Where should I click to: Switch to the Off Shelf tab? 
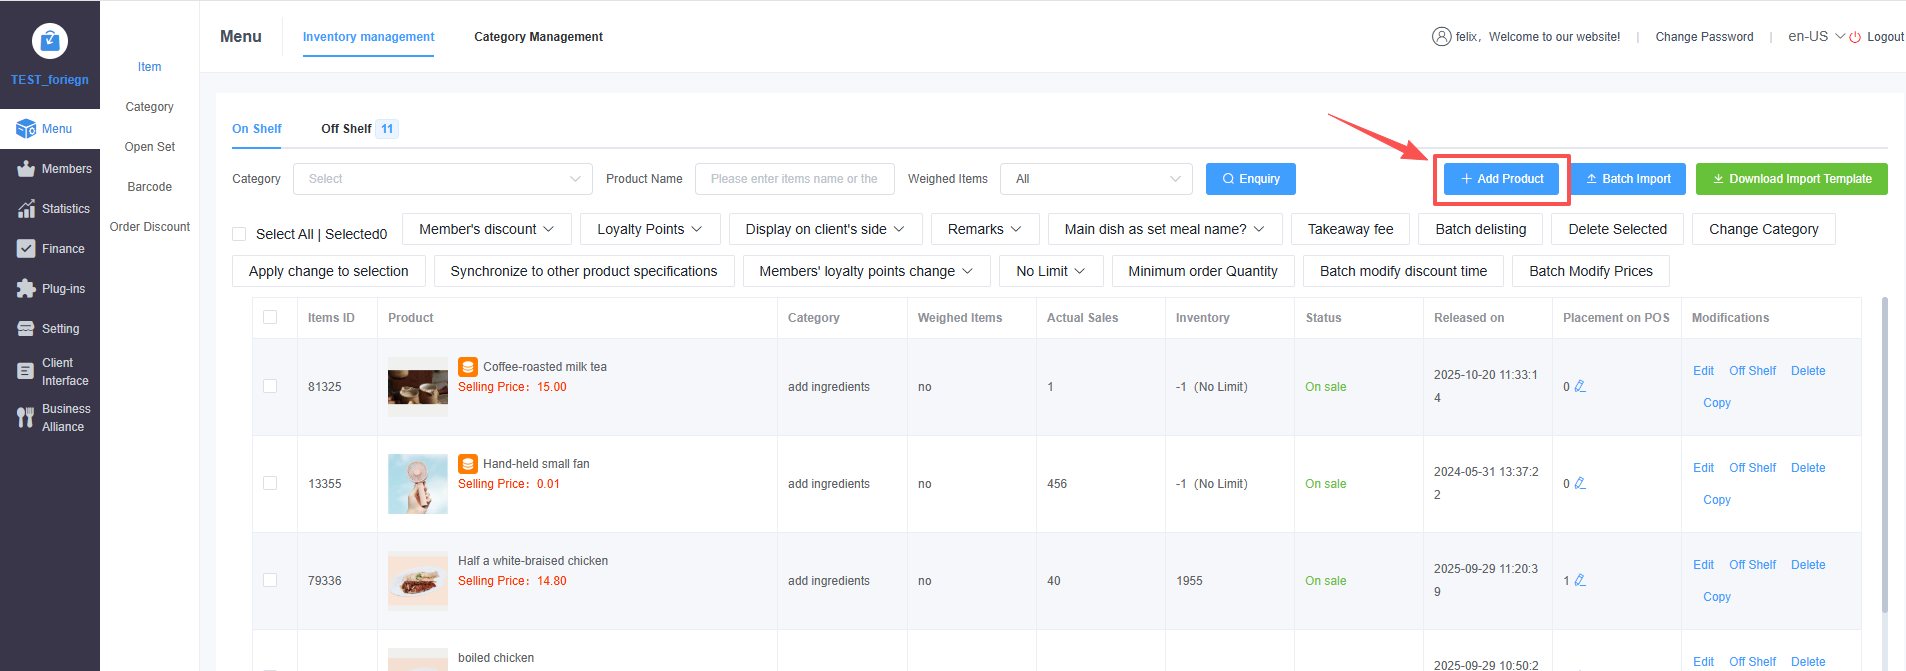[346, 129]
